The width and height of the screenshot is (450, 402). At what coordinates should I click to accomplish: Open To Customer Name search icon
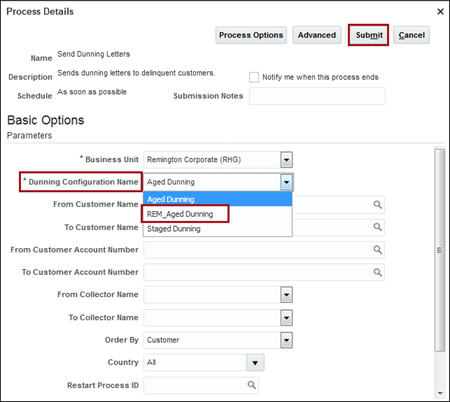(377, 227)
